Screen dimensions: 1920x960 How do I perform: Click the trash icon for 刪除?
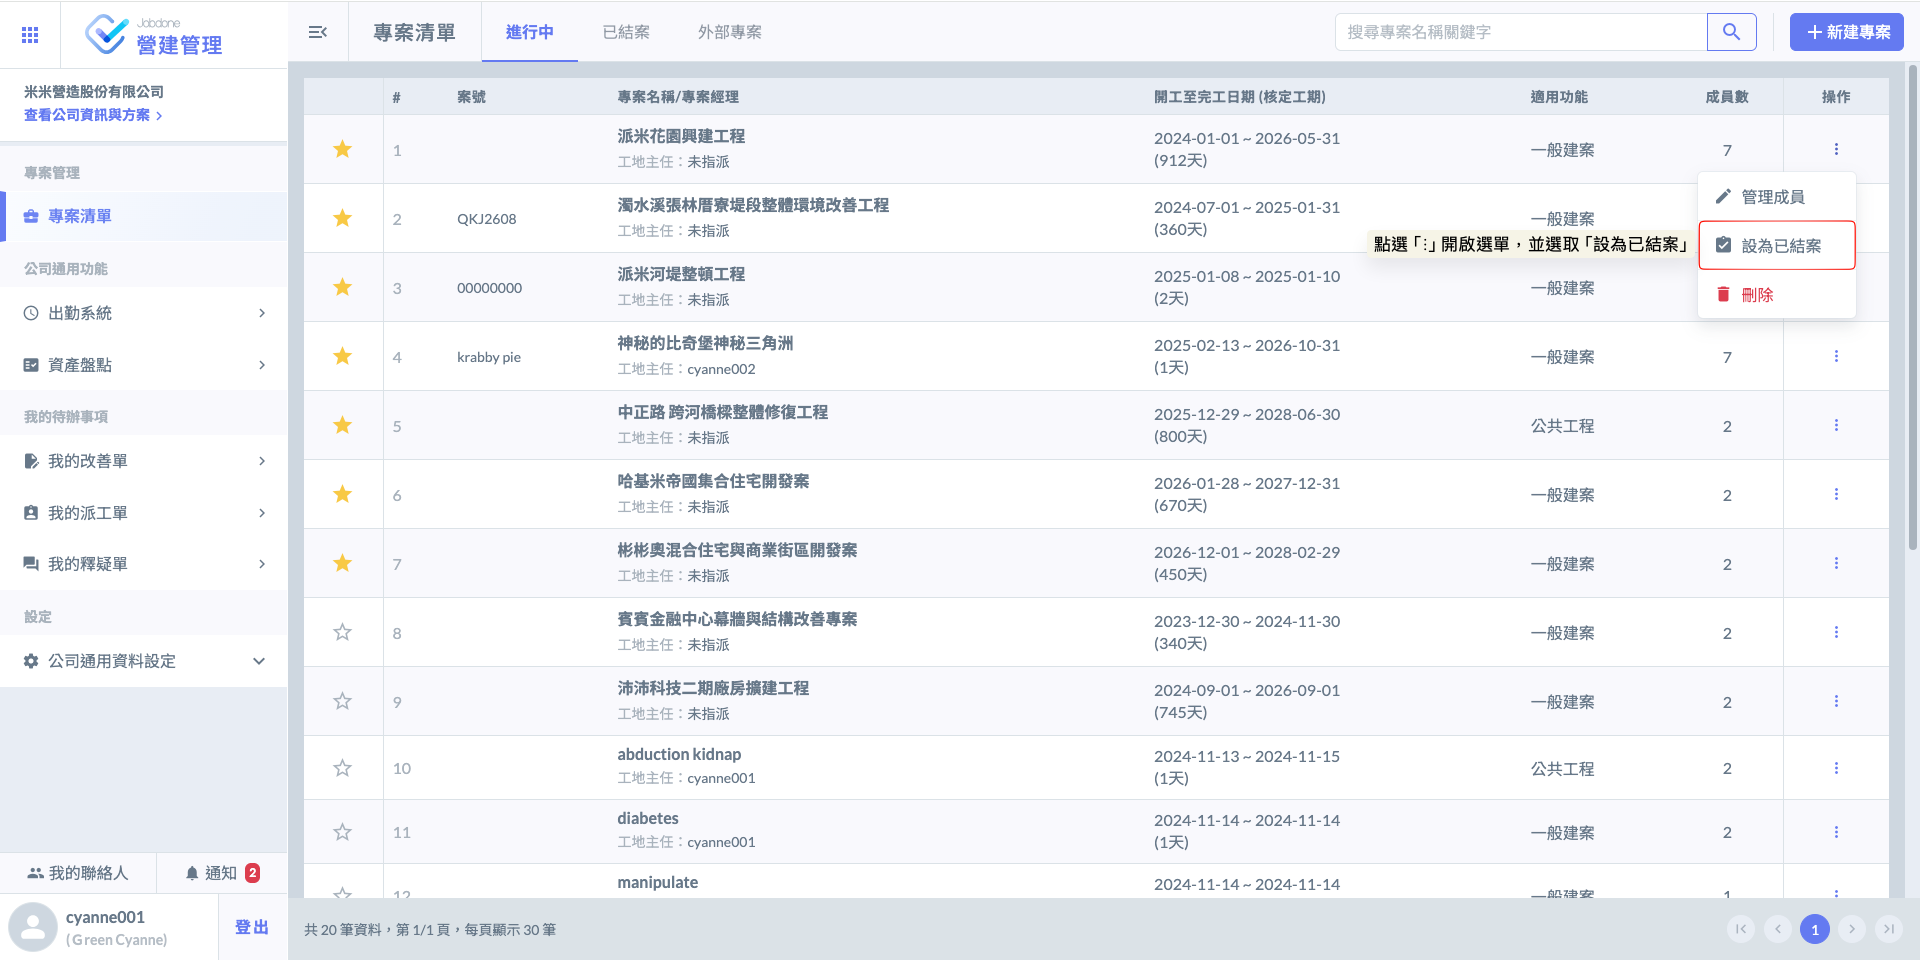tap(1723, 294)
